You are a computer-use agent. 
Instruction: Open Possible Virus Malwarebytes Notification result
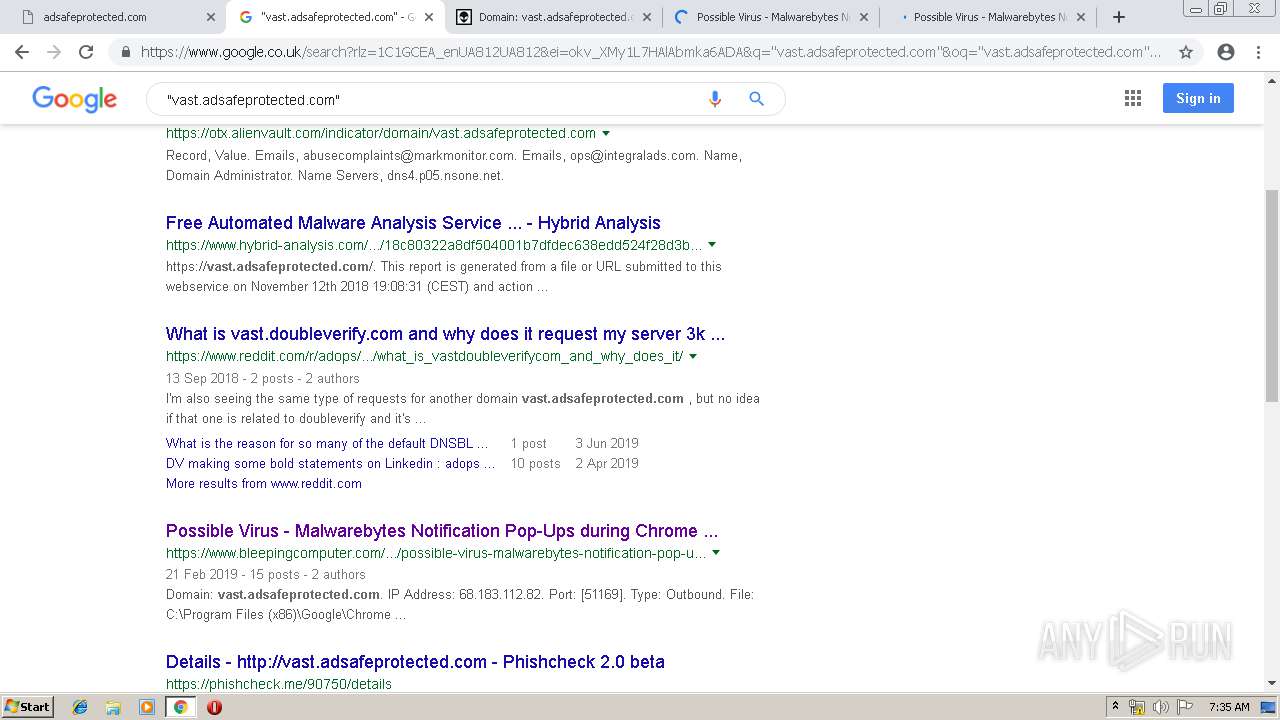click(x=442, y=531)
